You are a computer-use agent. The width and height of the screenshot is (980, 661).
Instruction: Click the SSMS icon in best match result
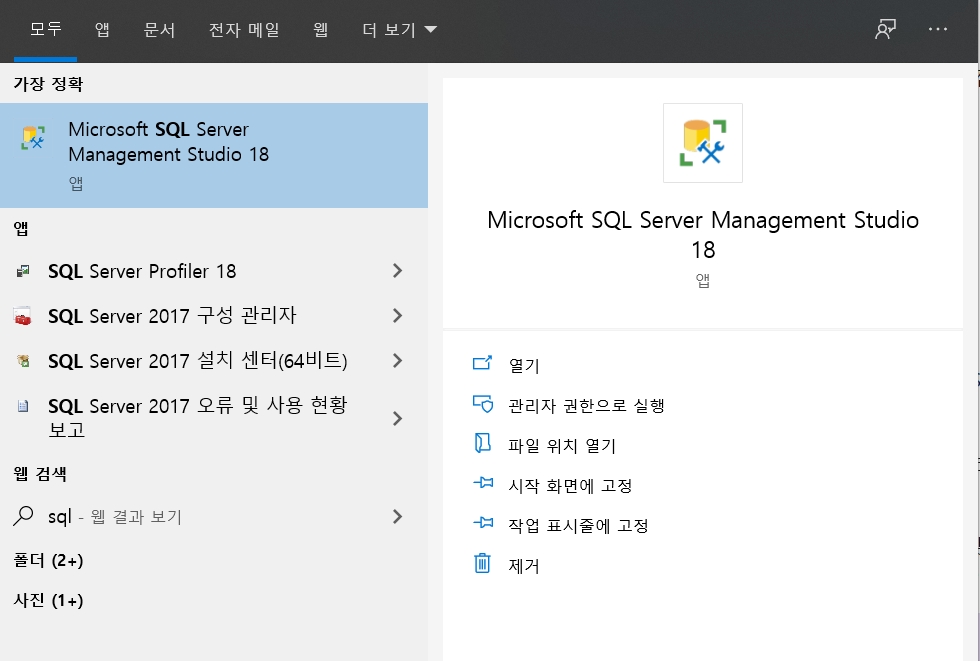pos(33,138)
